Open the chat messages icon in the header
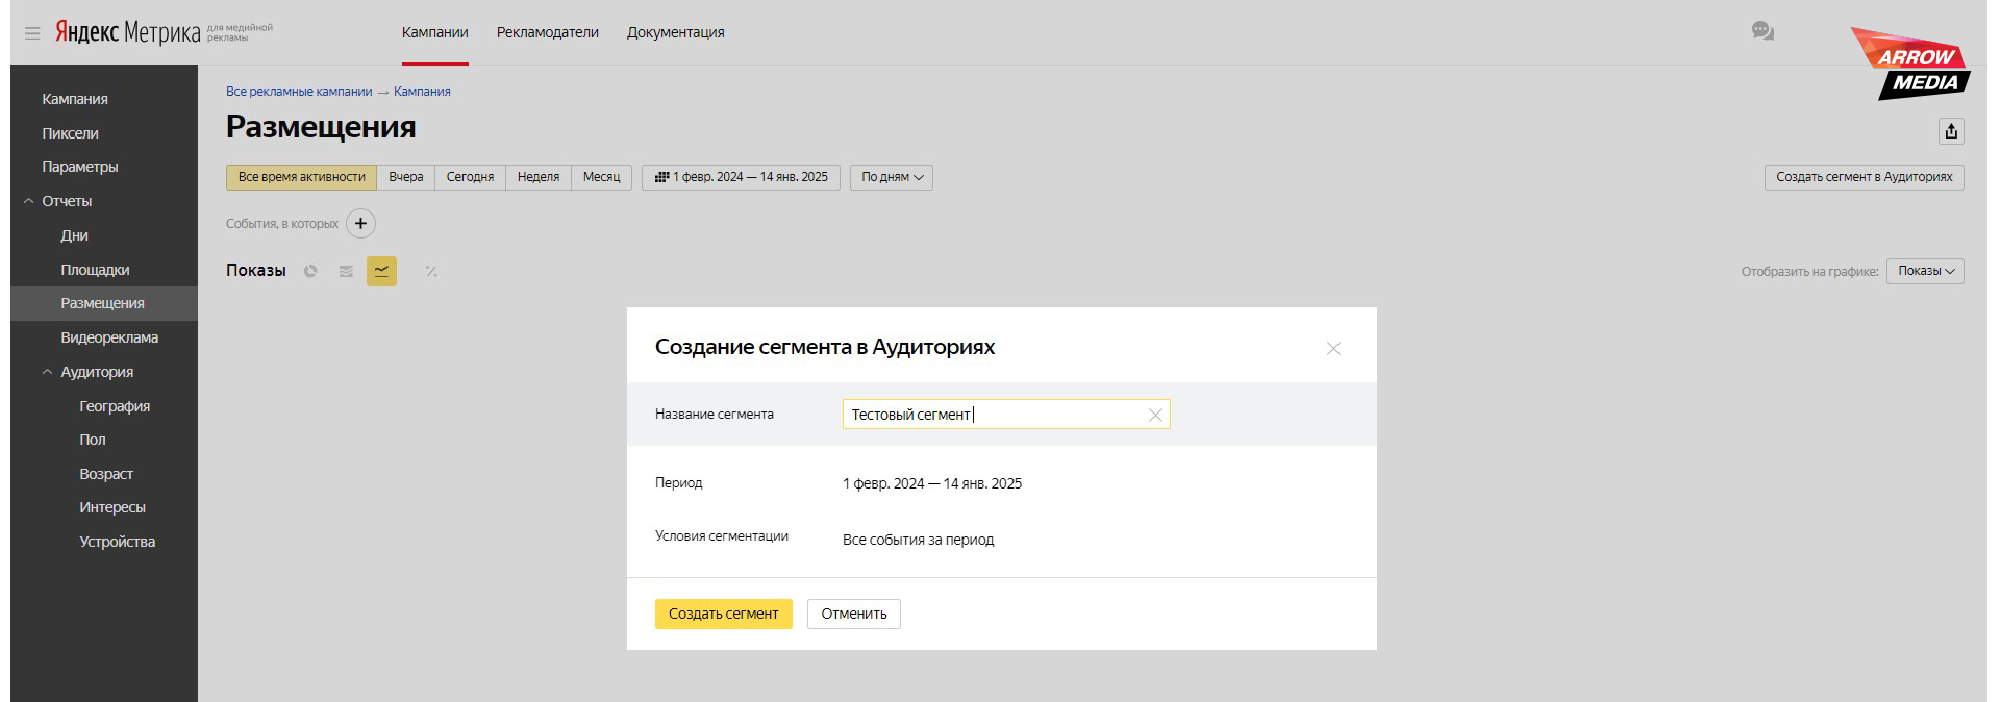Screen dimensions: 2000x702 pos(1762,32)
